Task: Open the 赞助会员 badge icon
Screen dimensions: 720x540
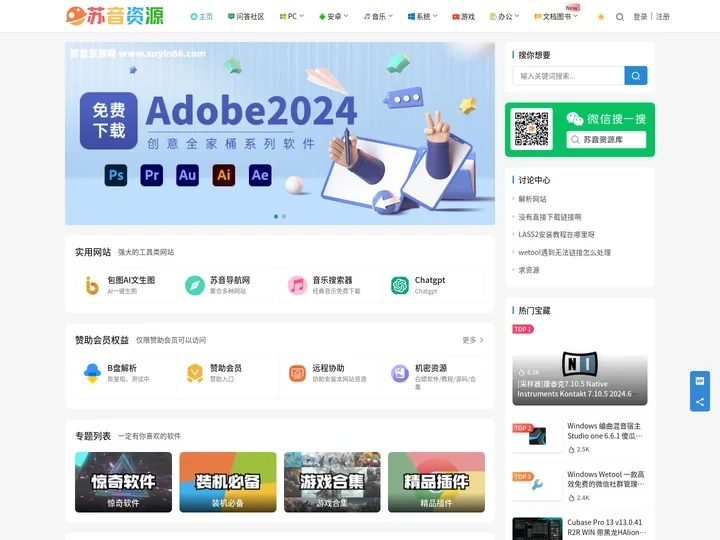Action: click(x=195, y=373)
